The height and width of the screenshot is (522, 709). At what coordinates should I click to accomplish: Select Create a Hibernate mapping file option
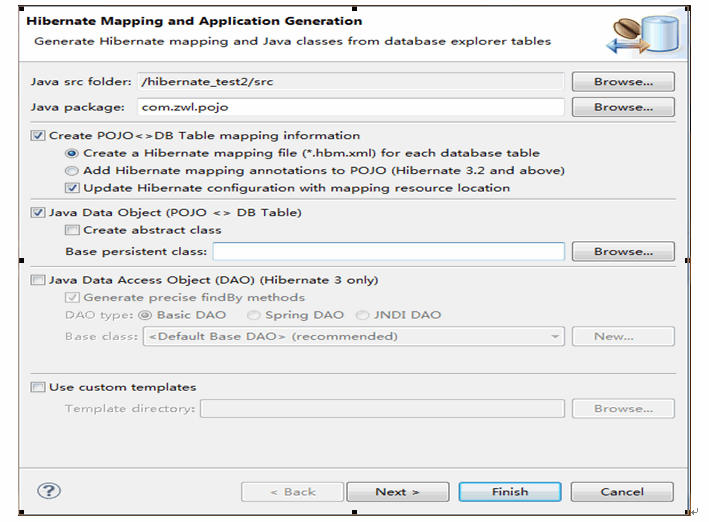[x=71, y=153]
